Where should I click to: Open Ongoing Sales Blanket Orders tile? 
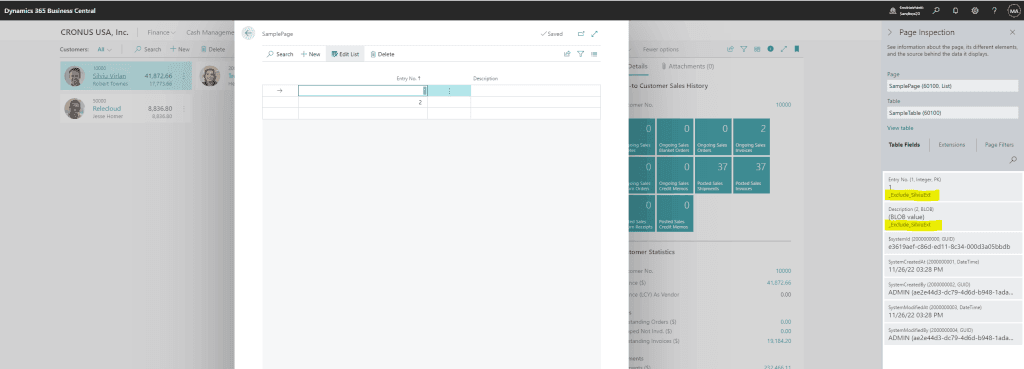pyautogui.click(x=675, y=137)
